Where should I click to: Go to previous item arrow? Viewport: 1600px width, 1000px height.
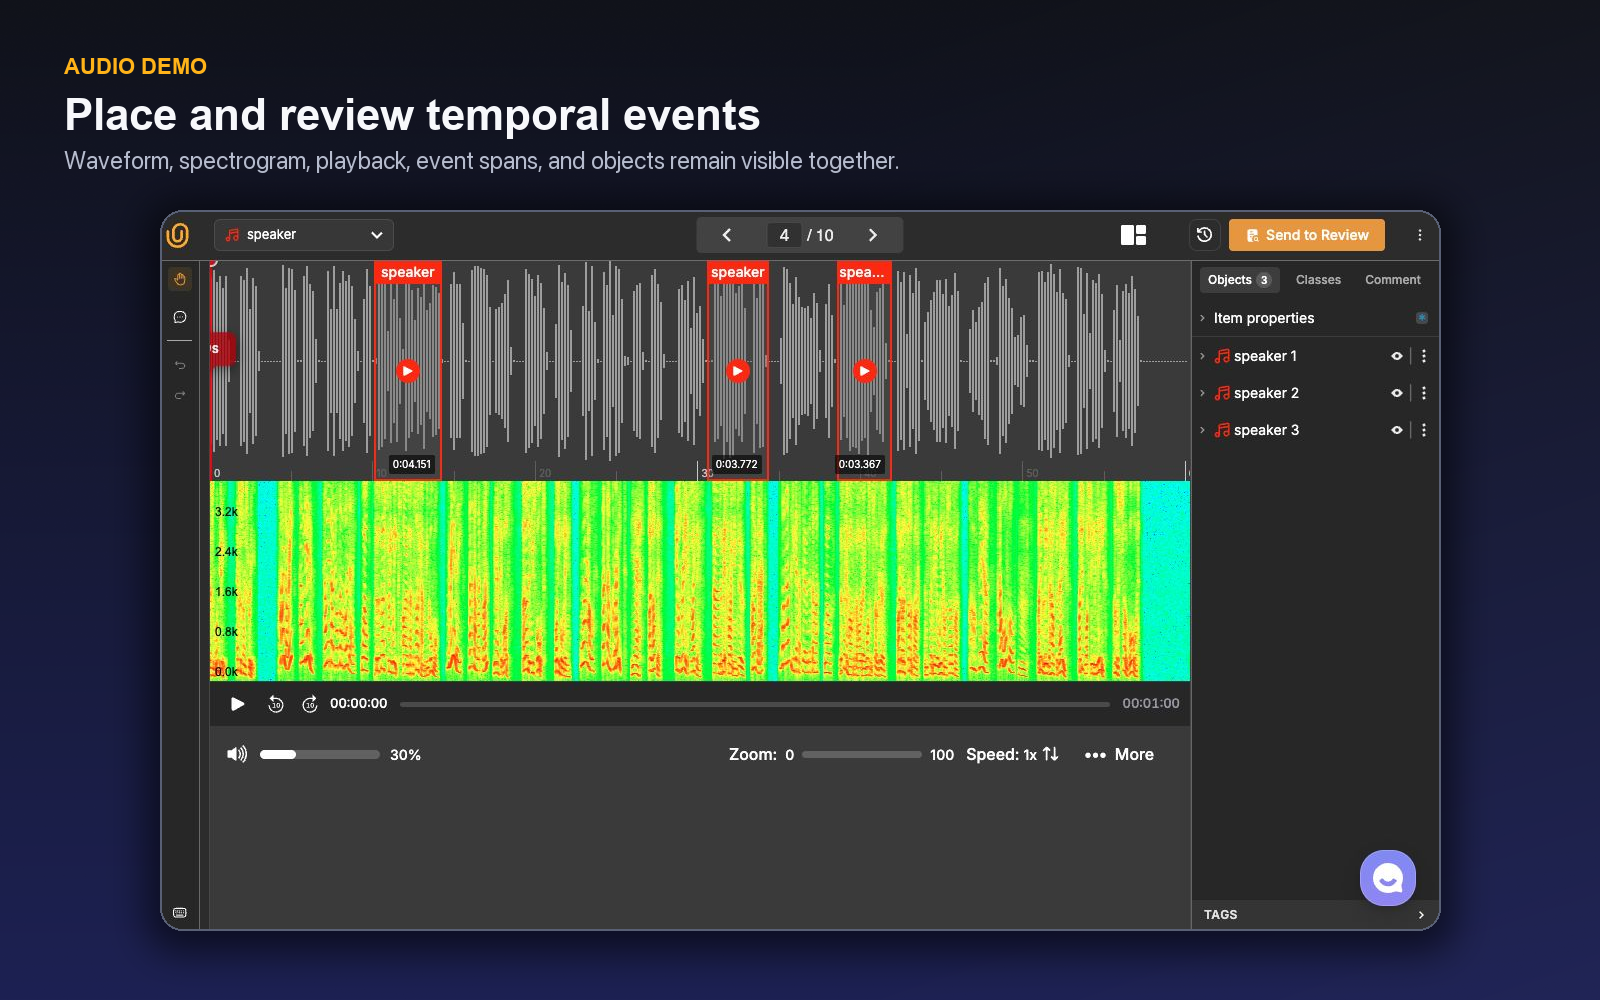pos(727,235)
